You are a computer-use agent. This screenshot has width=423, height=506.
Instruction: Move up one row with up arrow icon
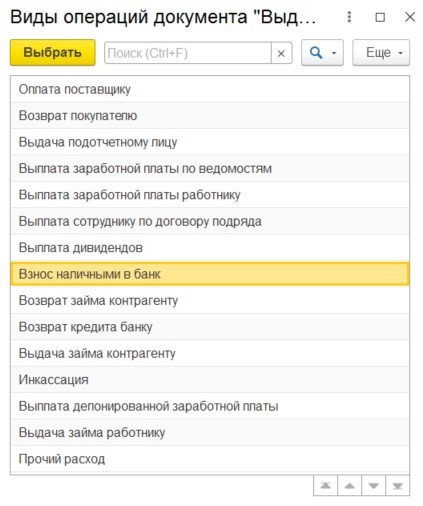(x=349, y=486)
